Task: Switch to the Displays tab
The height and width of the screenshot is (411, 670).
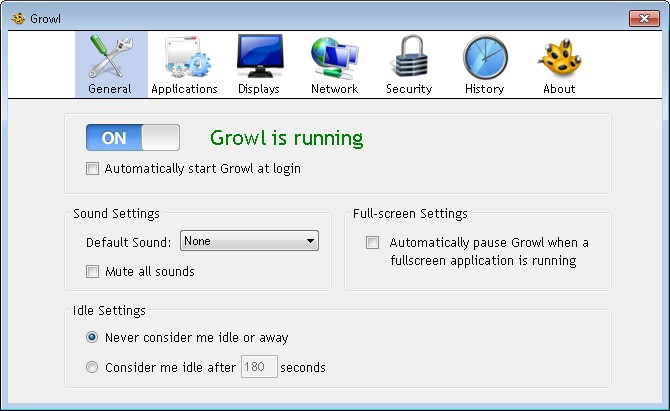Action: coord(259,65)
